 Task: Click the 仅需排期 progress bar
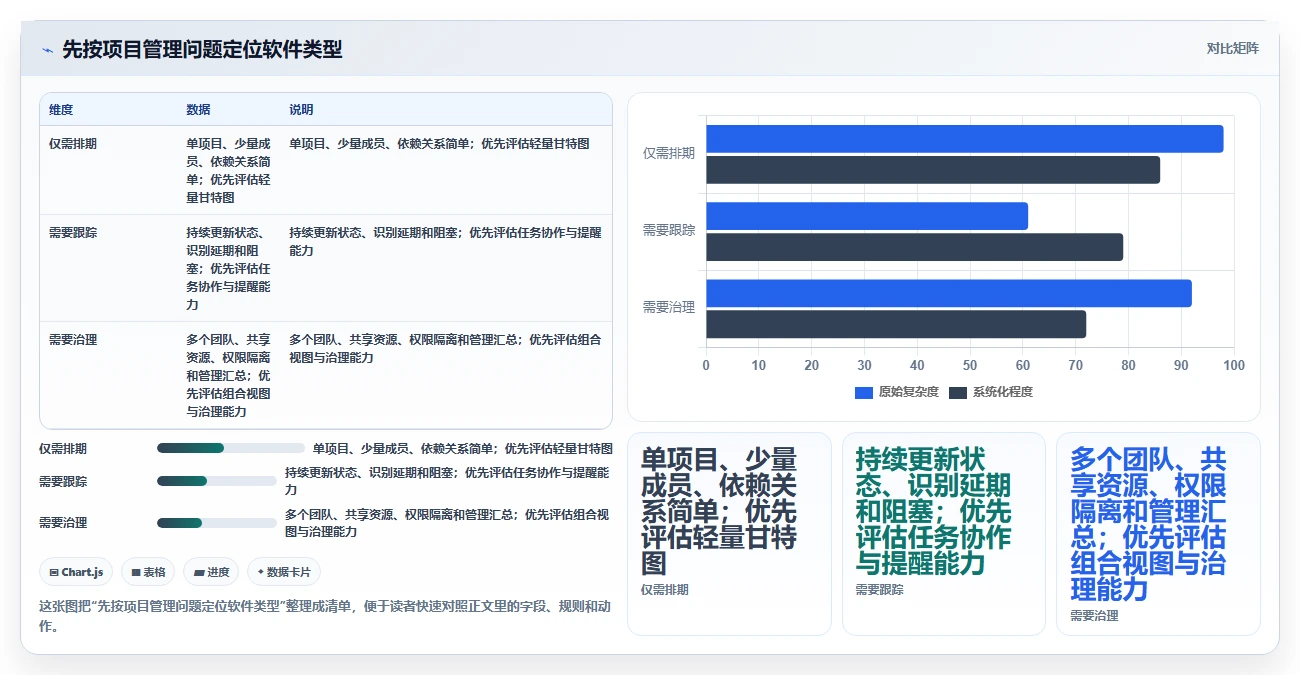(231, 448)
